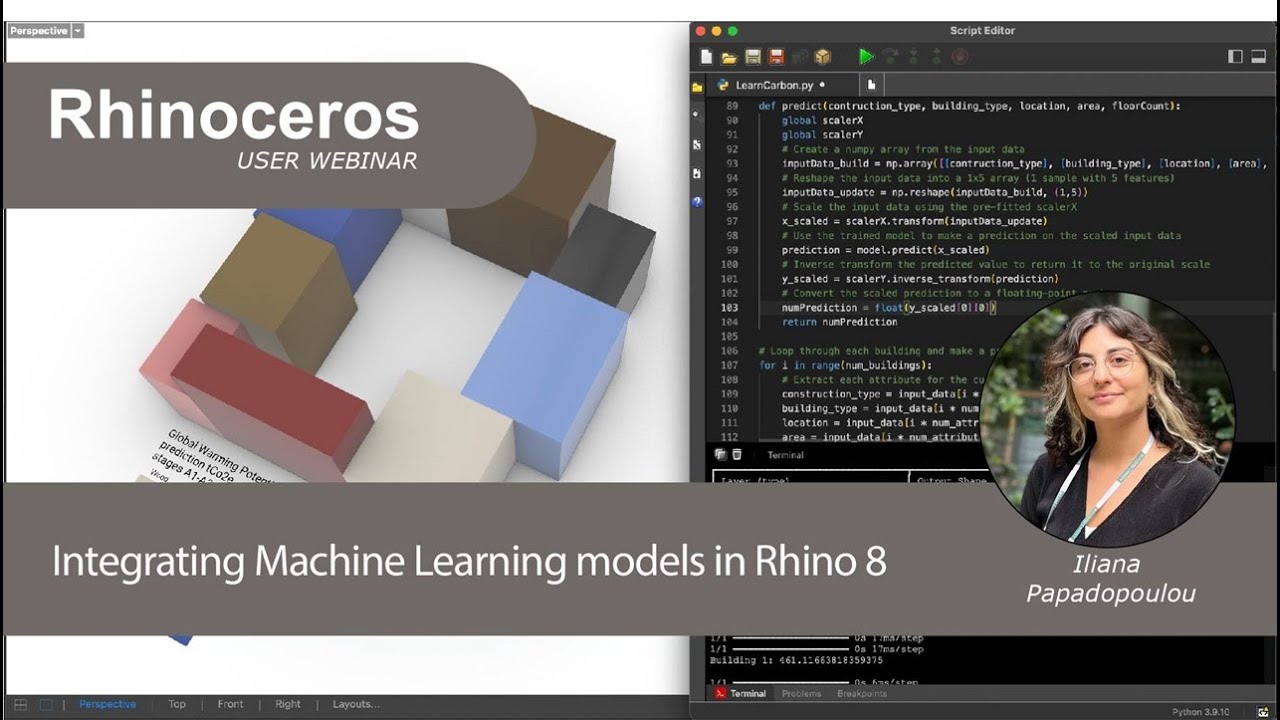Click 'prediction = model.predict(x_scaled)' line
1280x720 pixels.
coord(886,250)
